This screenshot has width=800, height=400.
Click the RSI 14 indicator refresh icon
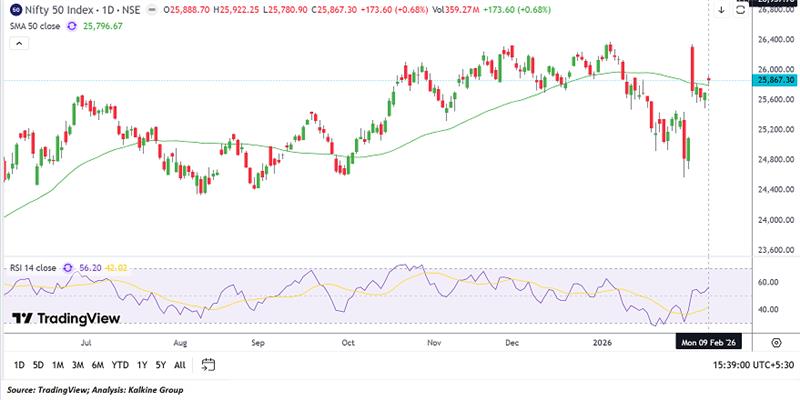click(68, 268)
